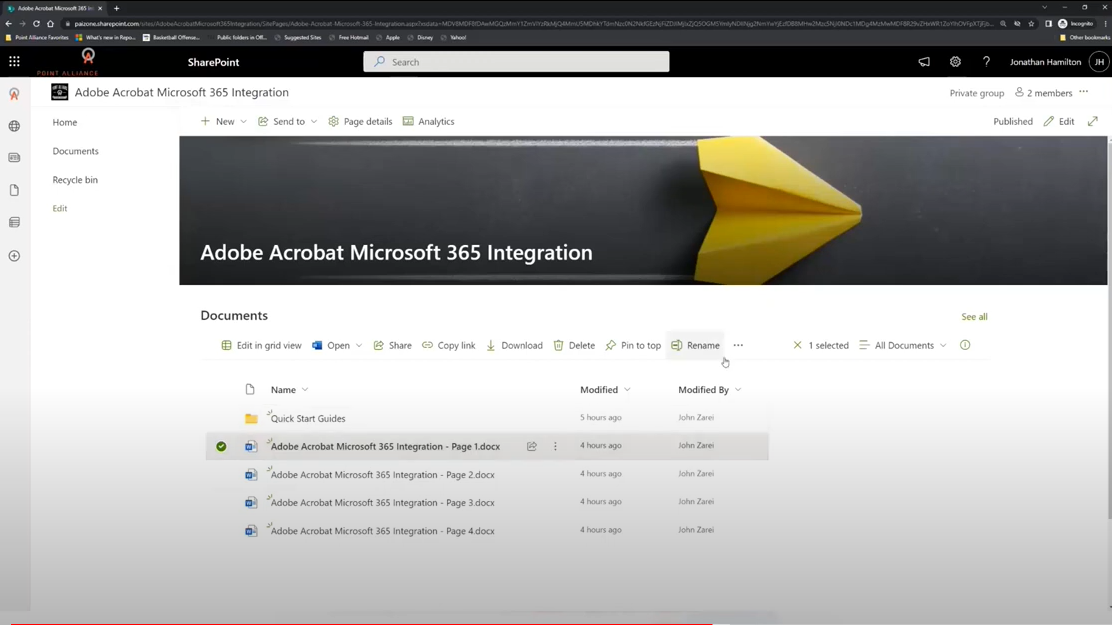Click the SharePoint search box
The height and width of the screenshot is (625, 1112).
pyautogui.click(x=516, y=62)
